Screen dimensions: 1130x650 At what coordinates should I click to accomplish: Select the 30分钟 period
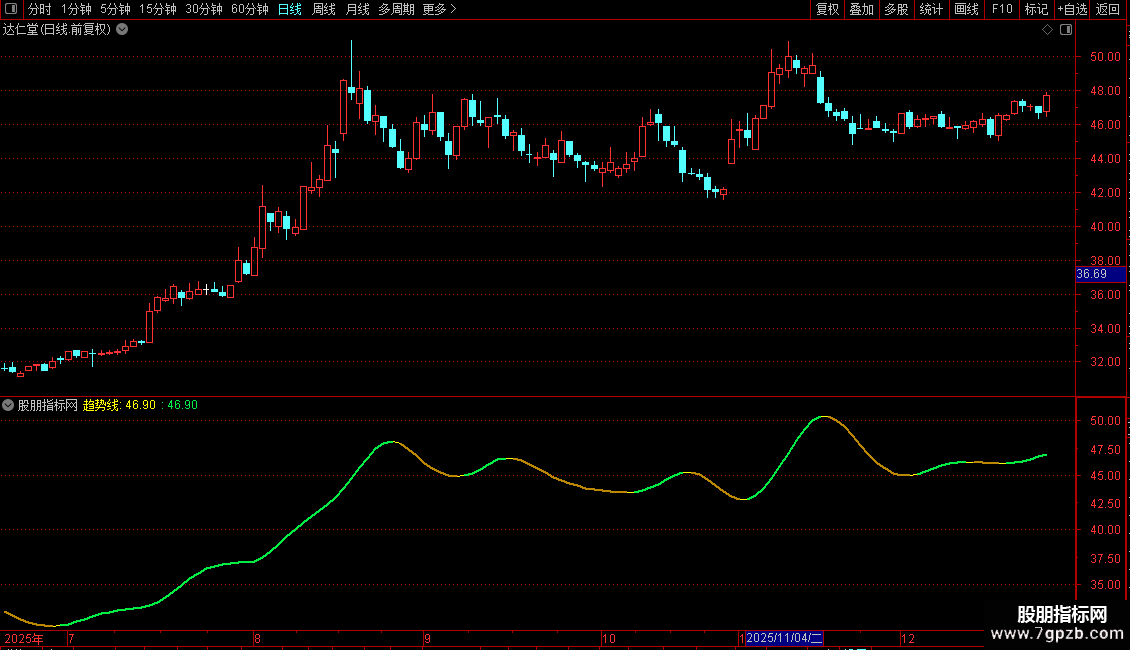point(204,9)
